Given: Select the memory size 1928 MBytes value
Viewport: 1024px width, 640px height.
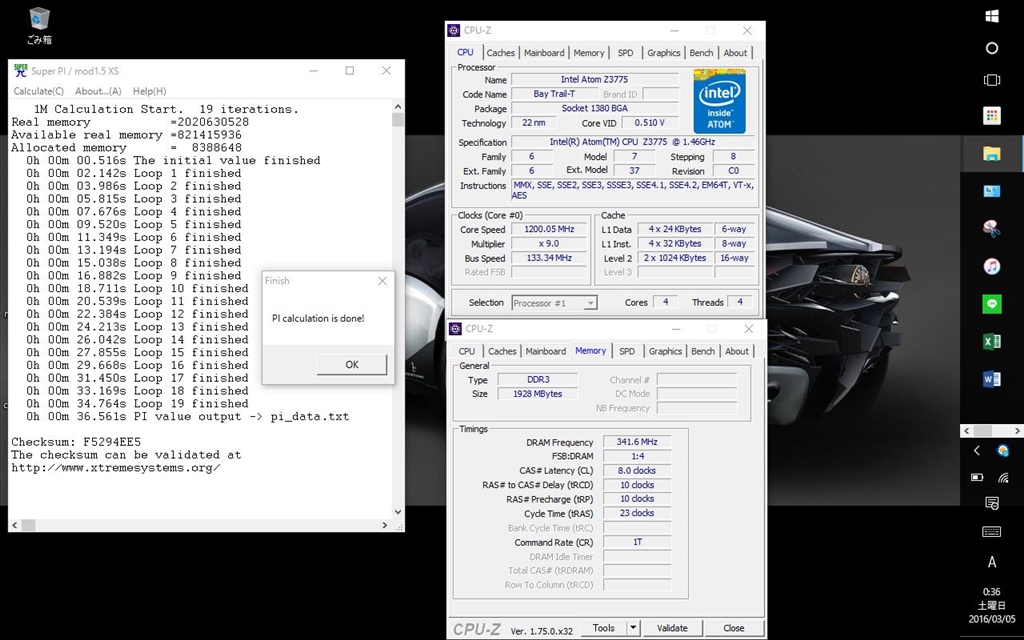Looking at the screenshot, I should pyautogui.click(x=537, y=394).
